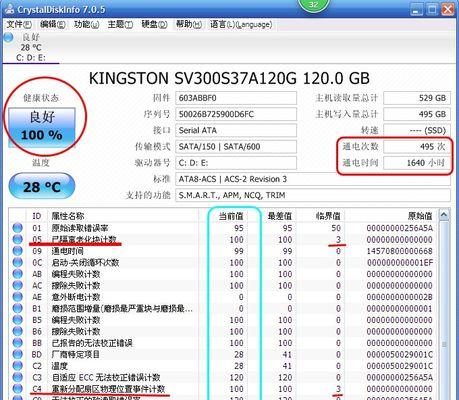Open the 文件(F) menu
Viewport: 459px width, 400px height.
(19, 24)
